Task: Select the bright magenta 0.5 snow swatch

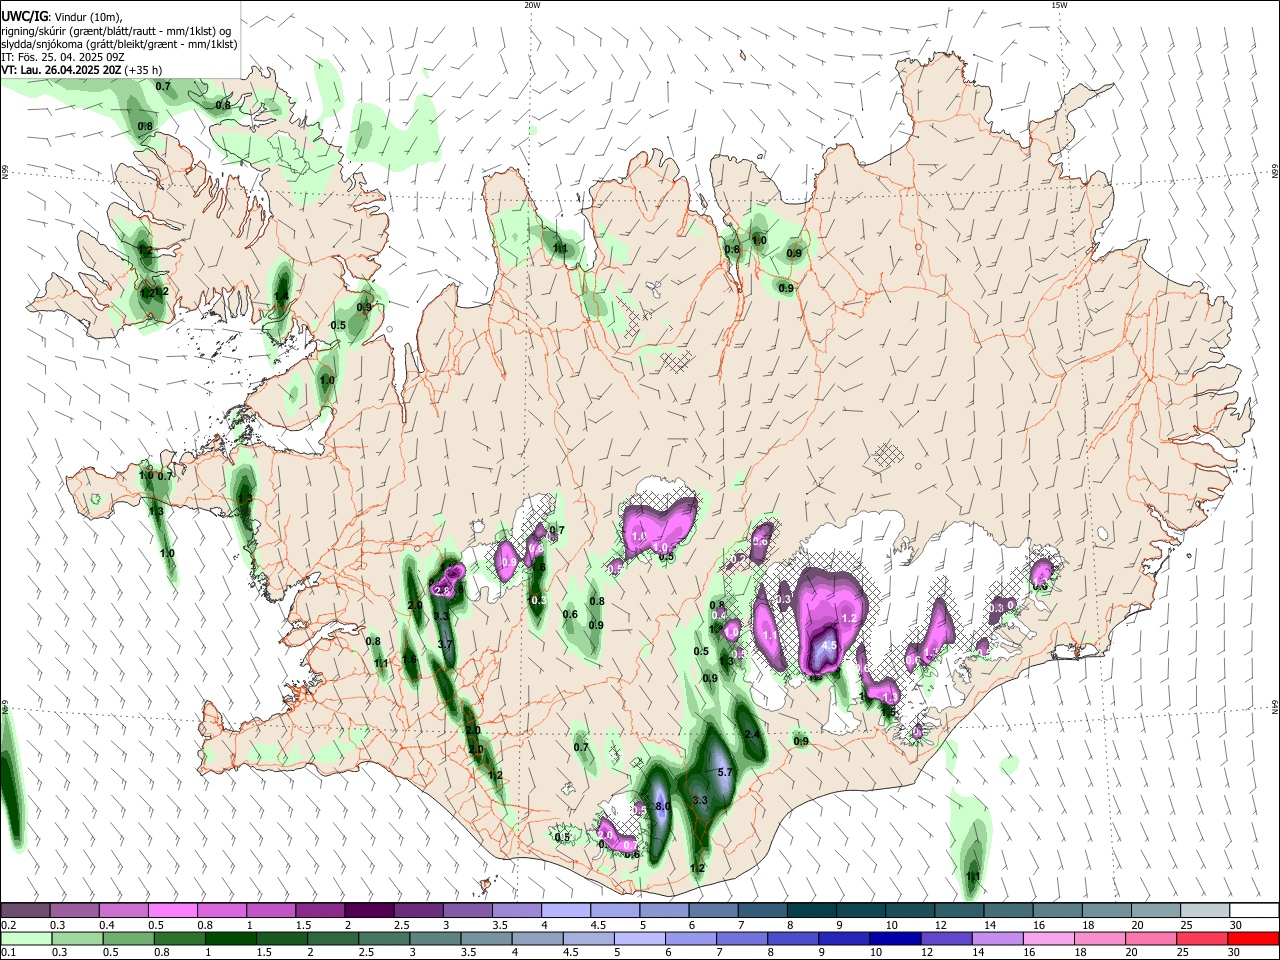Action: pyautogui.click(x=172, y=910)
